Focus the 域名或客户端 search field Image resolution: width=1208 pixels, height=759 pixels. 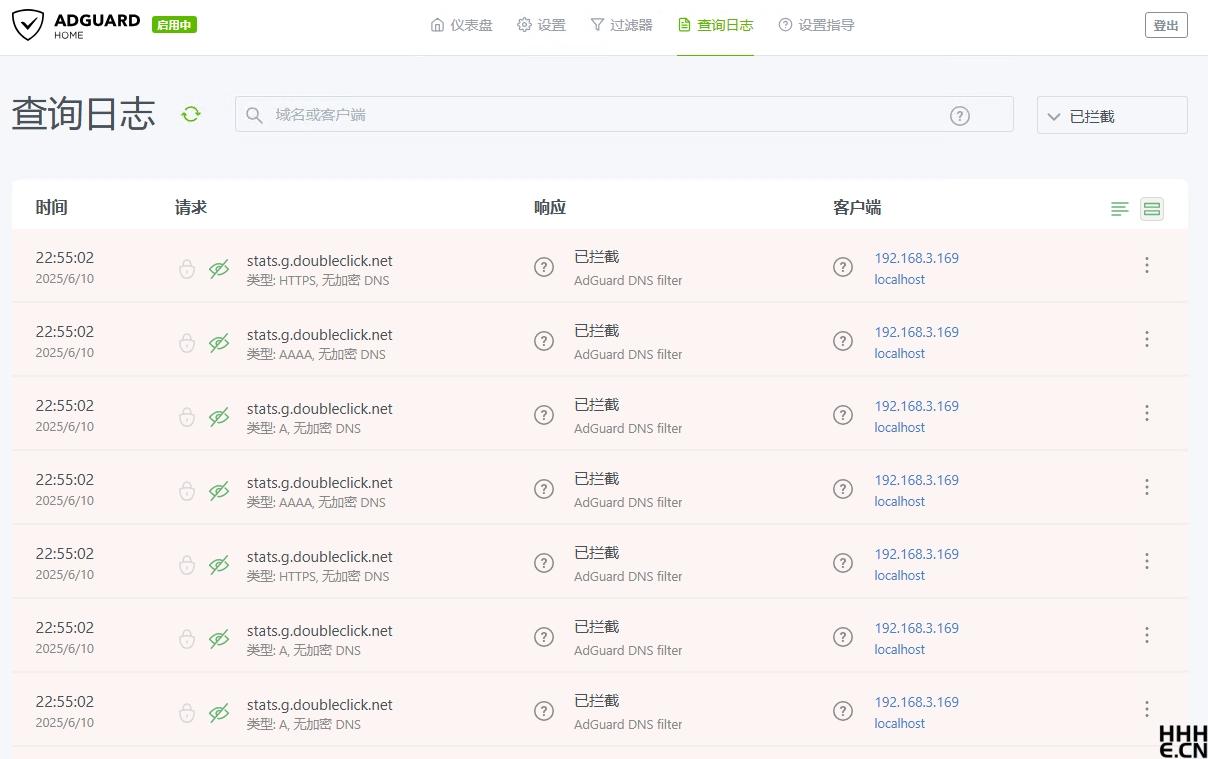(x=624, y=114)
